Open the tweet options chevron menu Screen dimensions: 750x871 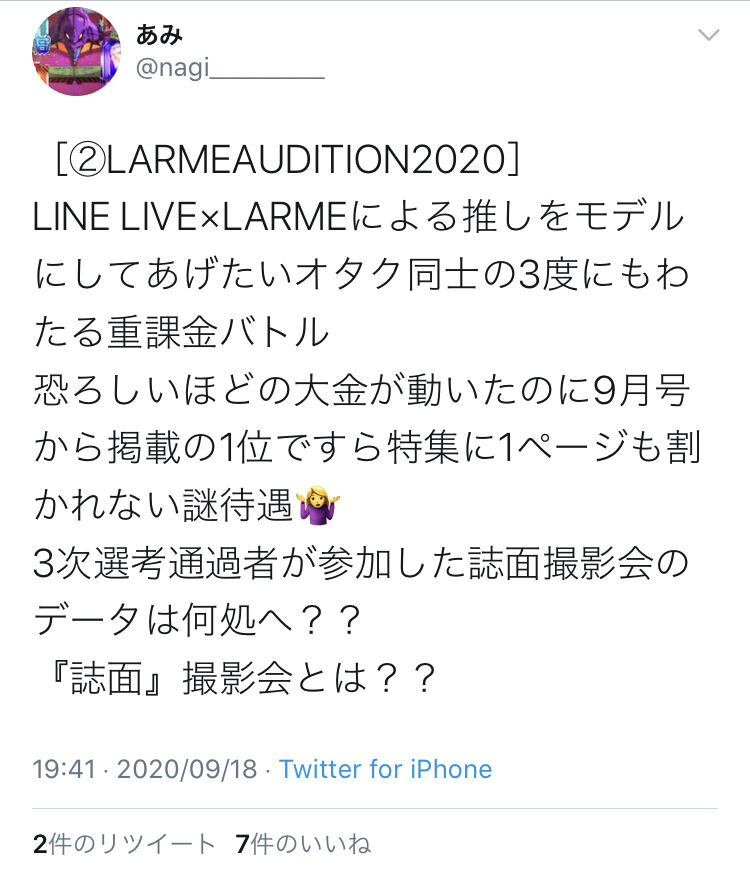pyautogui.click(x=708, y=35)
